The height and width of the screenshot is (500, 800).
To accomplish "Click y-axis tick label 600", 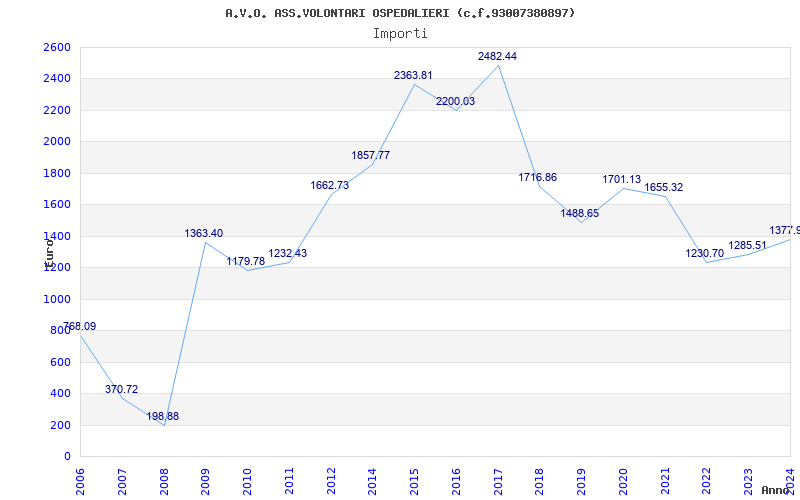I will point(60,362).
